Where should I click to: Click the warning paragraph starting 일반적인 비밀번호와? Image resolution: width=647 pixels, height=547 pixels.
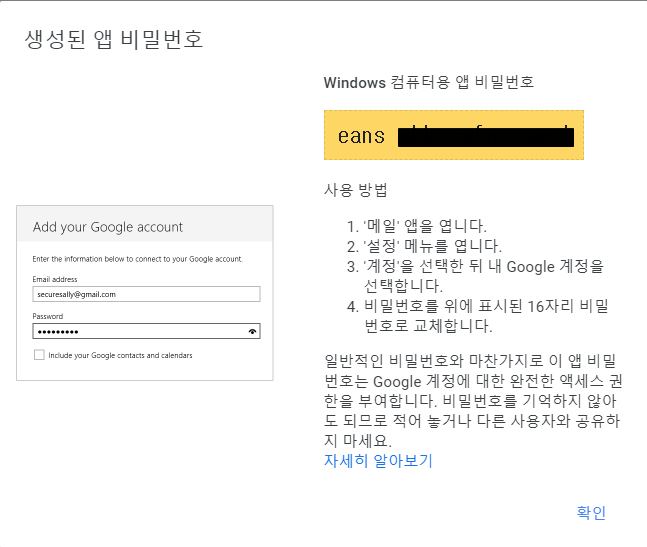point(473,401)
